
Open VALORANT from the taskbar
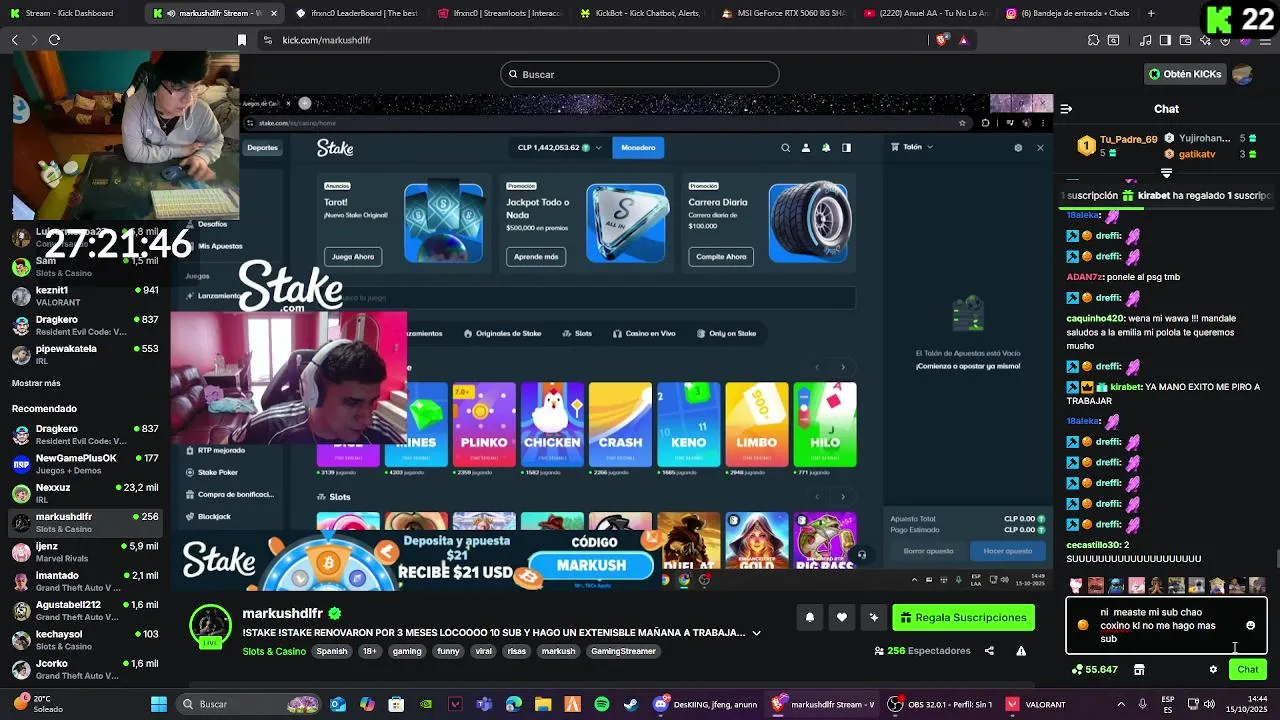[x=1034, y=704]
